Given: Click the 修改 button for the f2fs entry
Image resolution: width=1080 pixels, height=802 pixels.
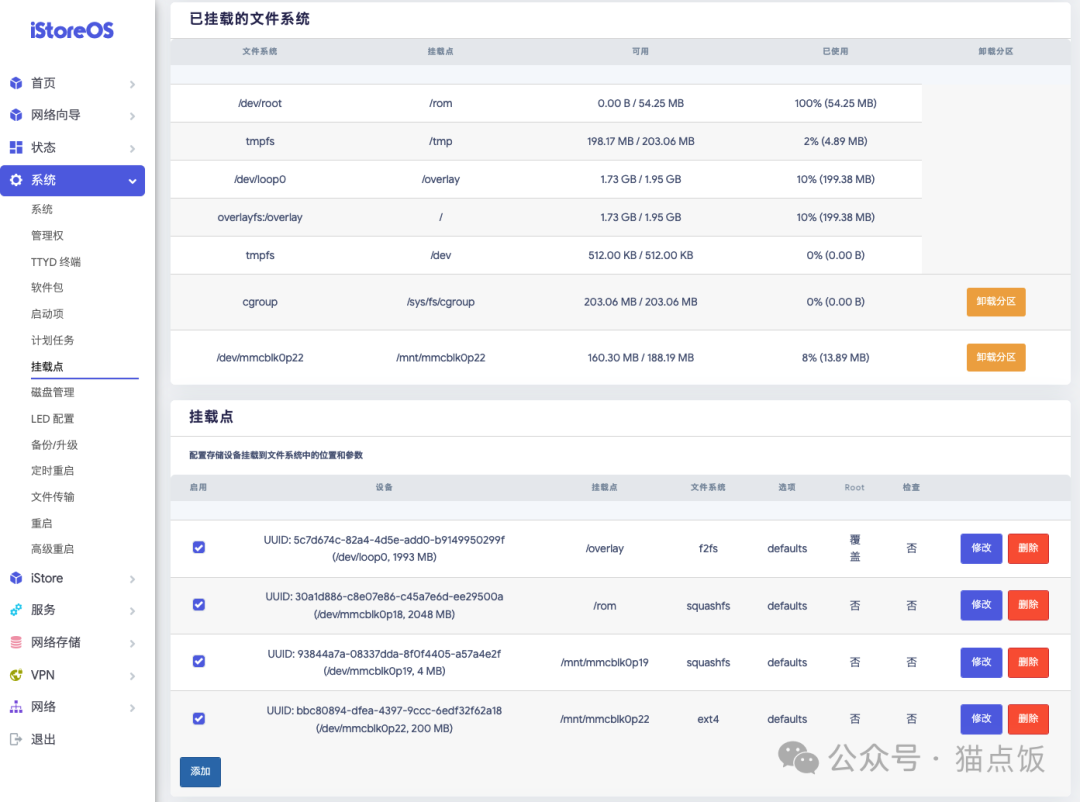Looking at the screenshot, I should click(980, 547).
